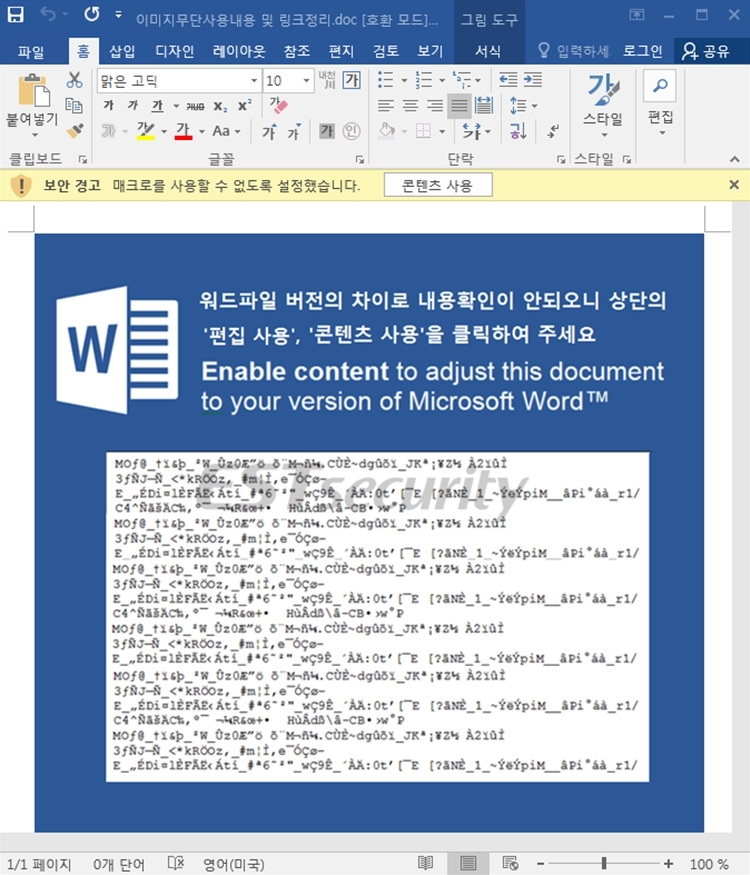Toggle italic 가 formatting
Viewport: 750px width, 875px height.
point(133,105)
